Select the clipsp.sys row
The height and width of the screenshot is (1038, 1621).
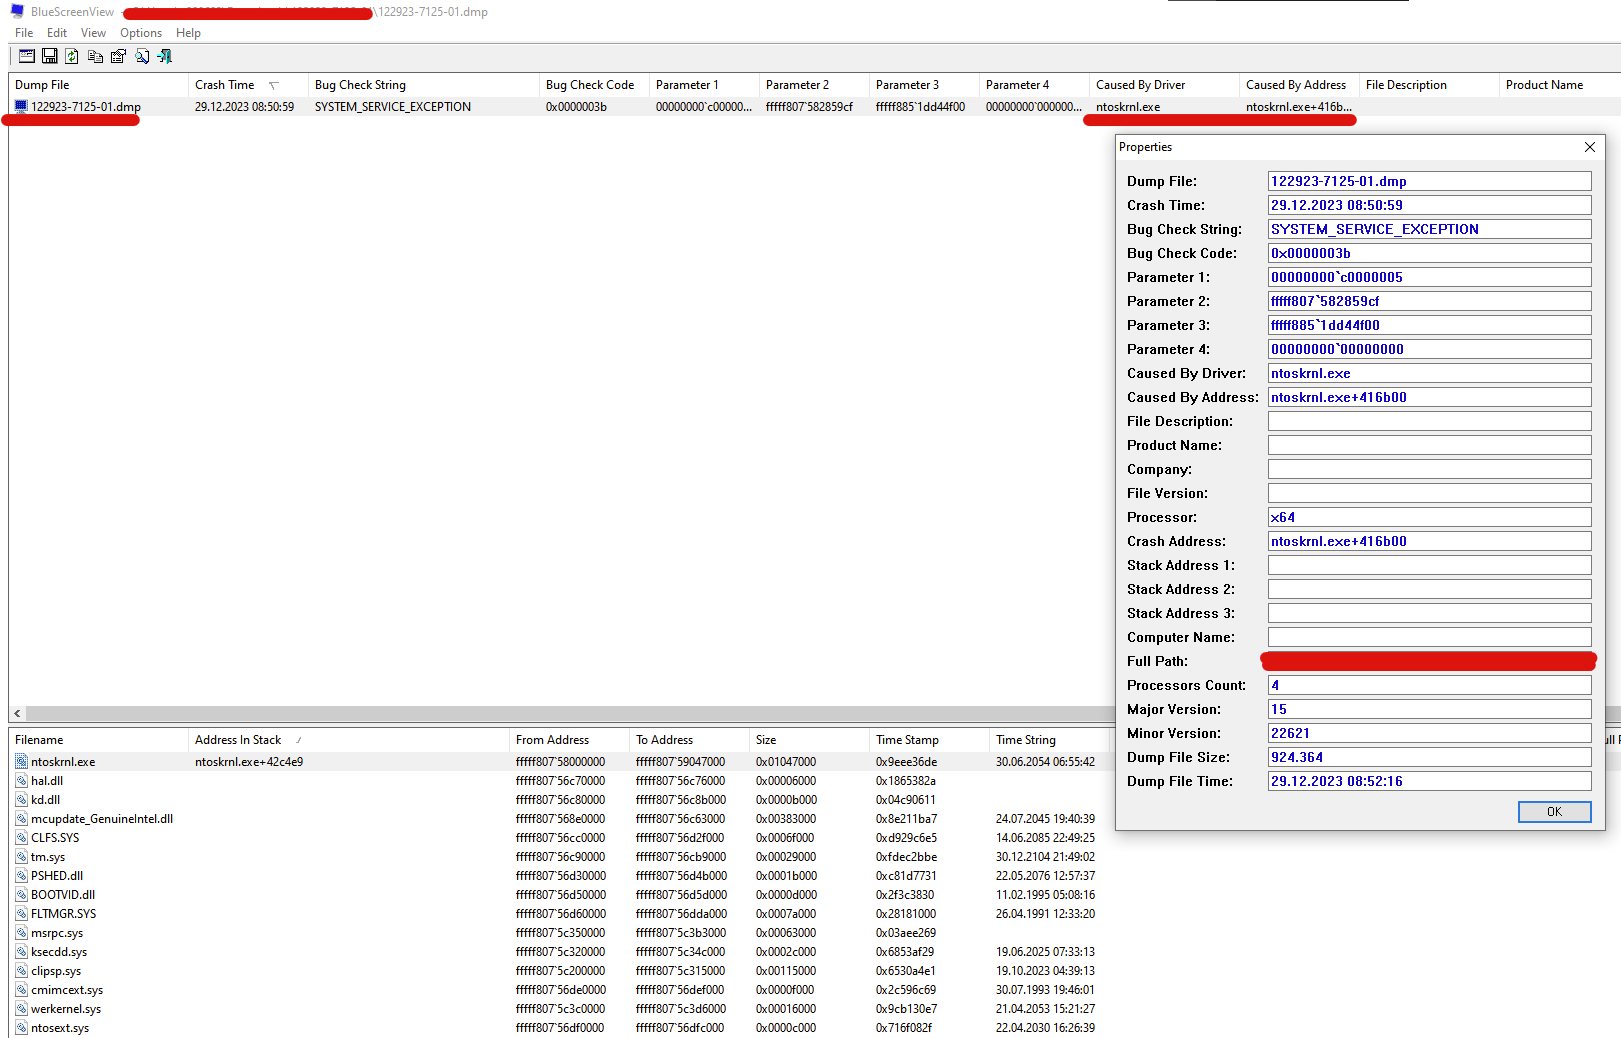point(560,971)
